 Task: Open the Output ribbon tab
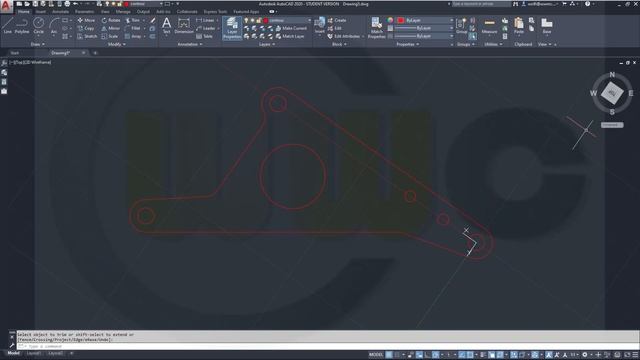tap(143, 12)
